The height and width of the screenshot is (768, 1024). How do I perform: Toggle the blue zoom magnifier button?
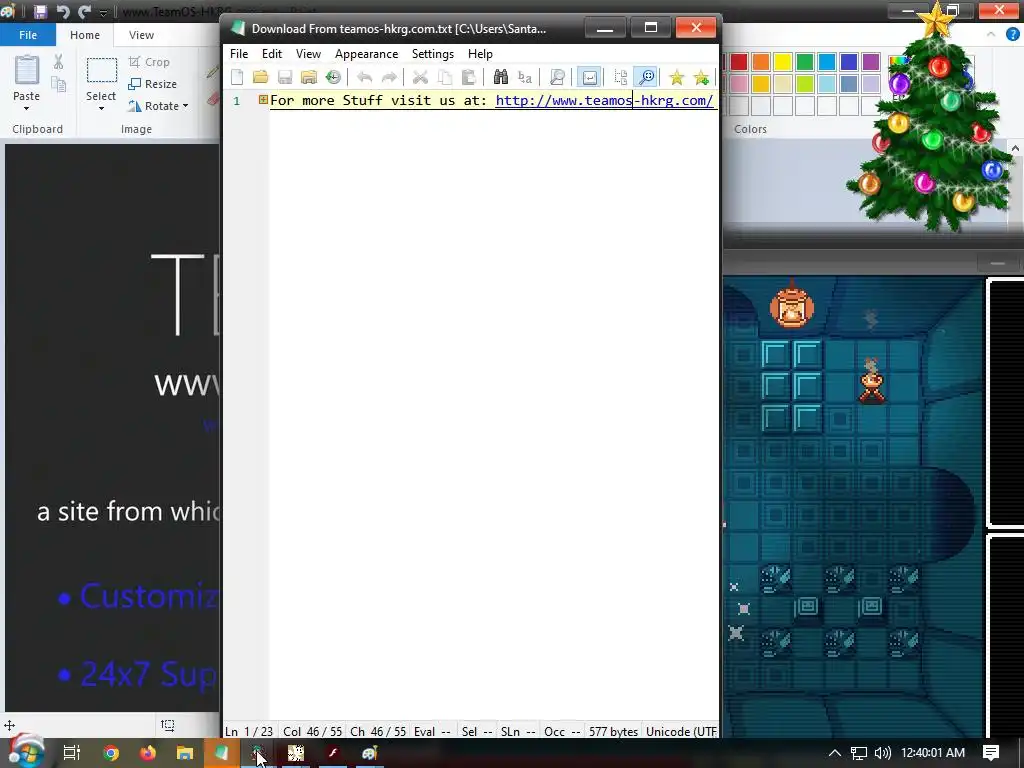[x=646, y=77]
